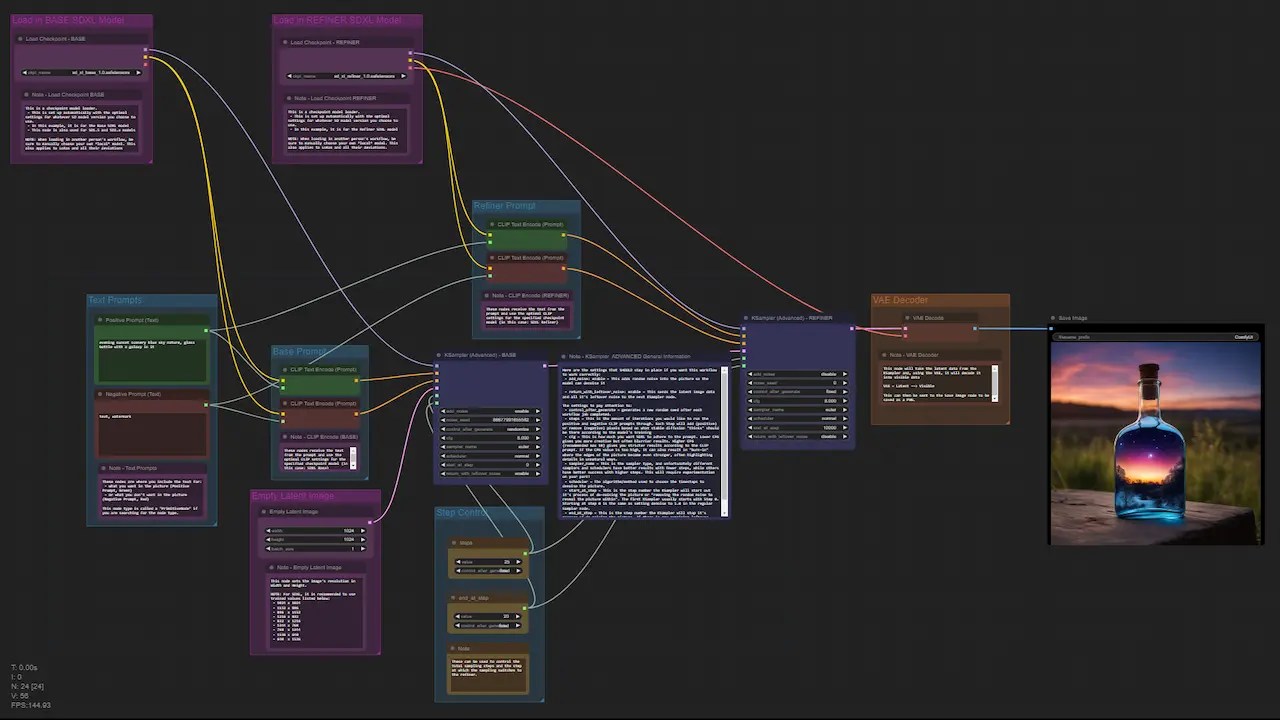The width and height of the screenshot is (1280, 720).
Task: Open the ckpt_name selector in Load Checkpoint BASE
Action: 80,71
